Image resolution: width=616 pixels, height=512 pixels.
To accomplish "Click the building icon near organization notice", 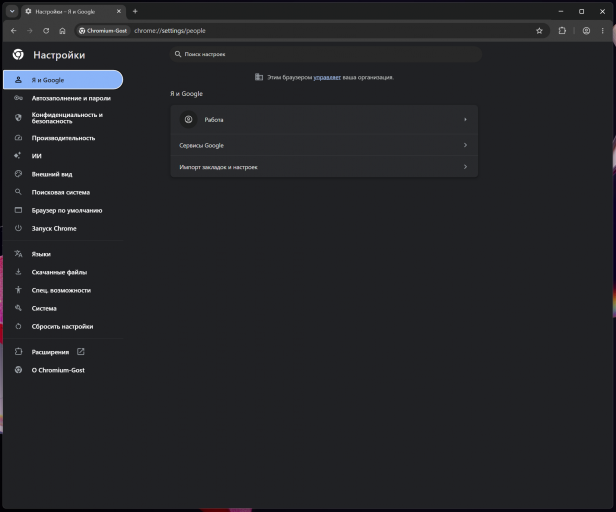I will 259,77.
